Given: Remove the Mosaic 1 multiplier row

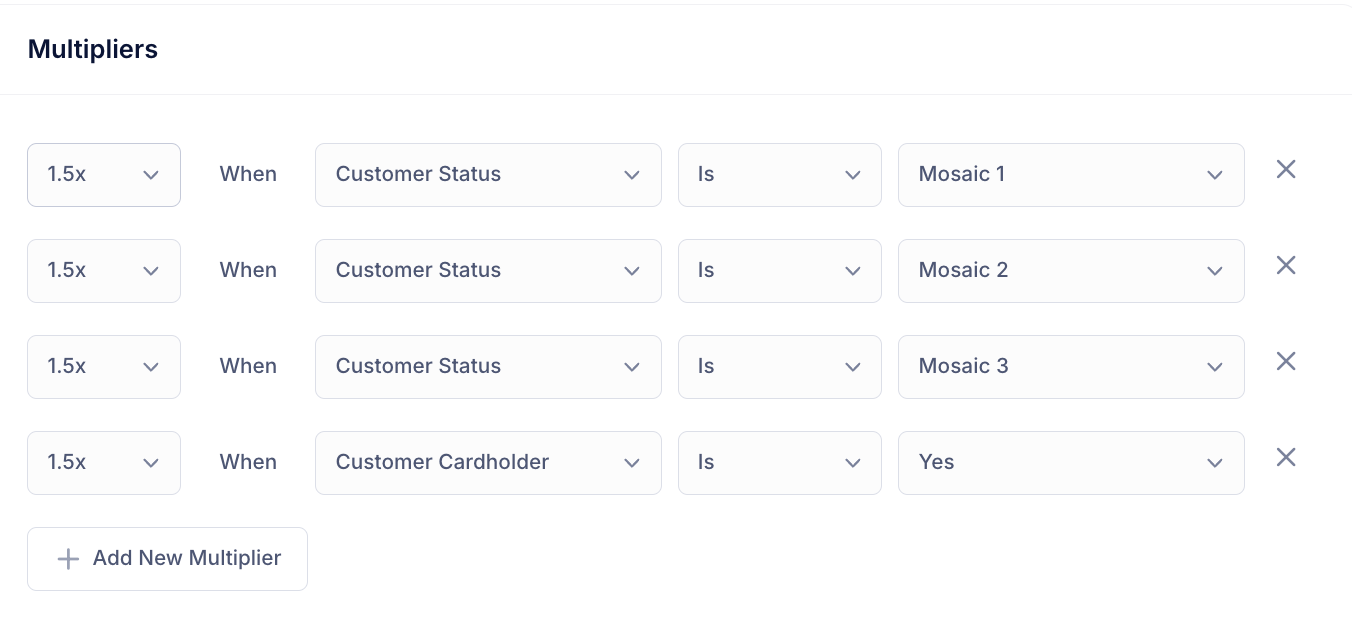Looking at the screenshot, I should point(1286,170).
